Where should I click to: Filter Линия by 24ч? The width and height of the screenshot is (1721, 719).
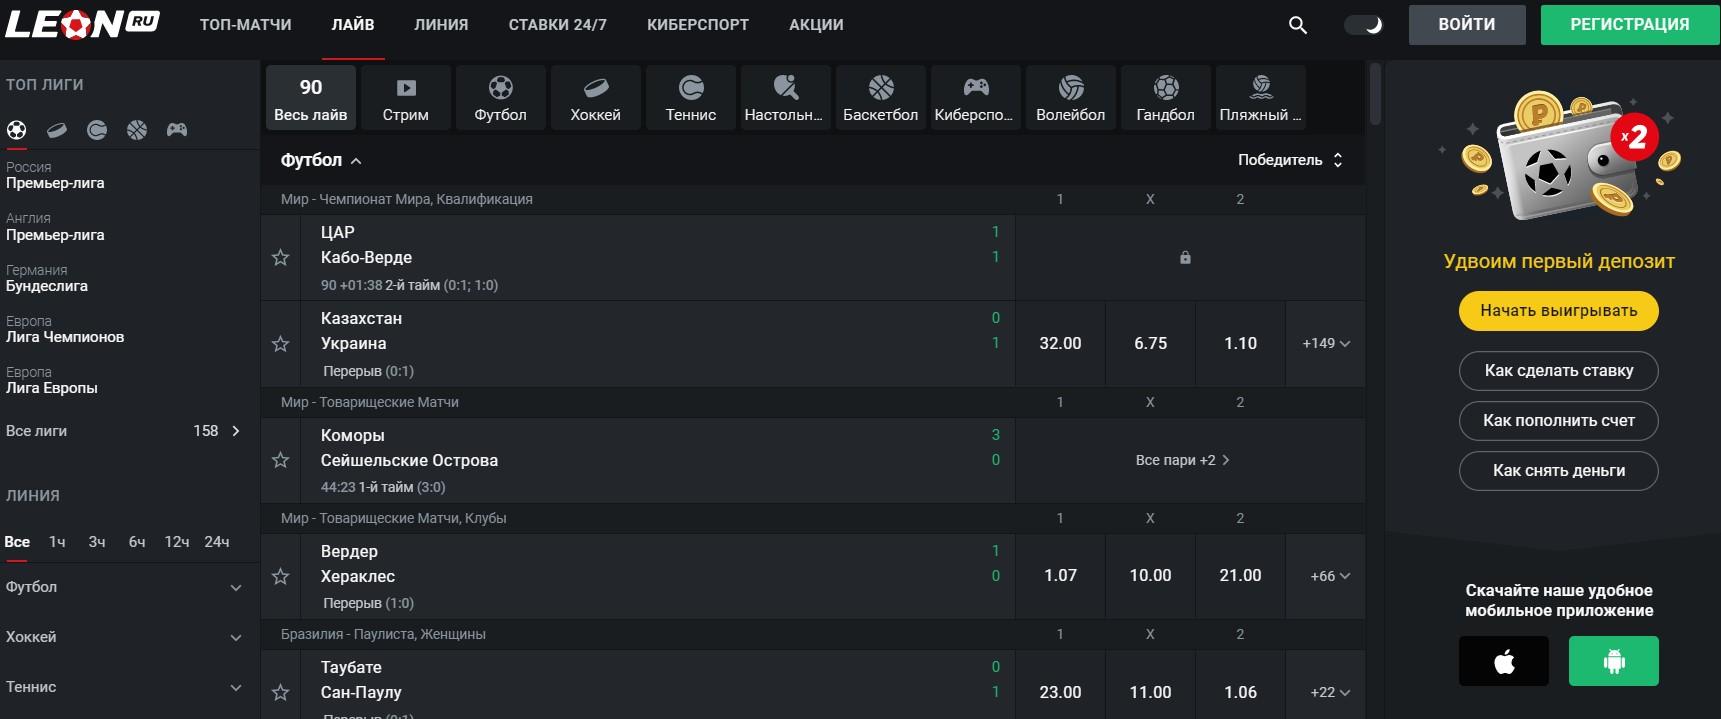pos(217,542)
